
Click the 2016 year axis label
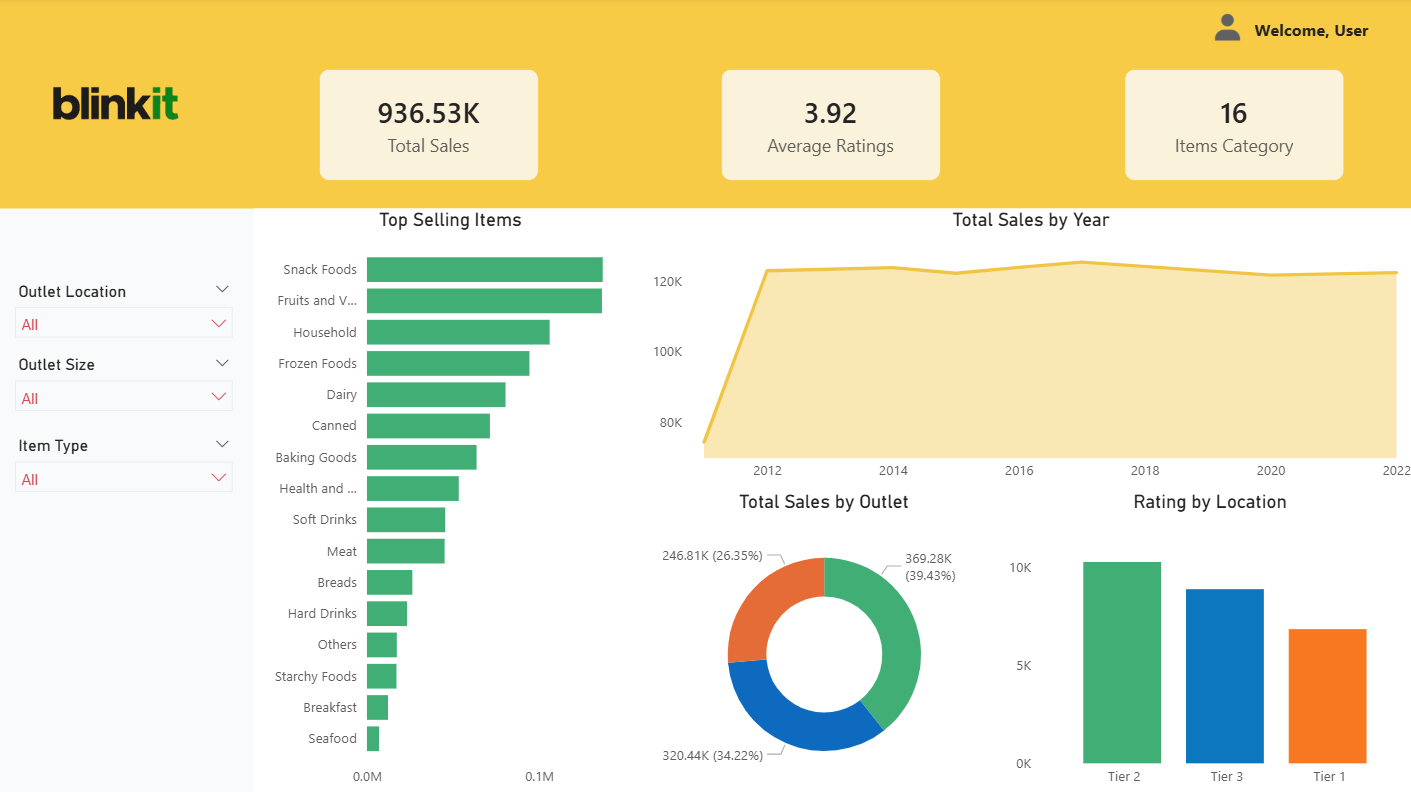(1019, 471)
